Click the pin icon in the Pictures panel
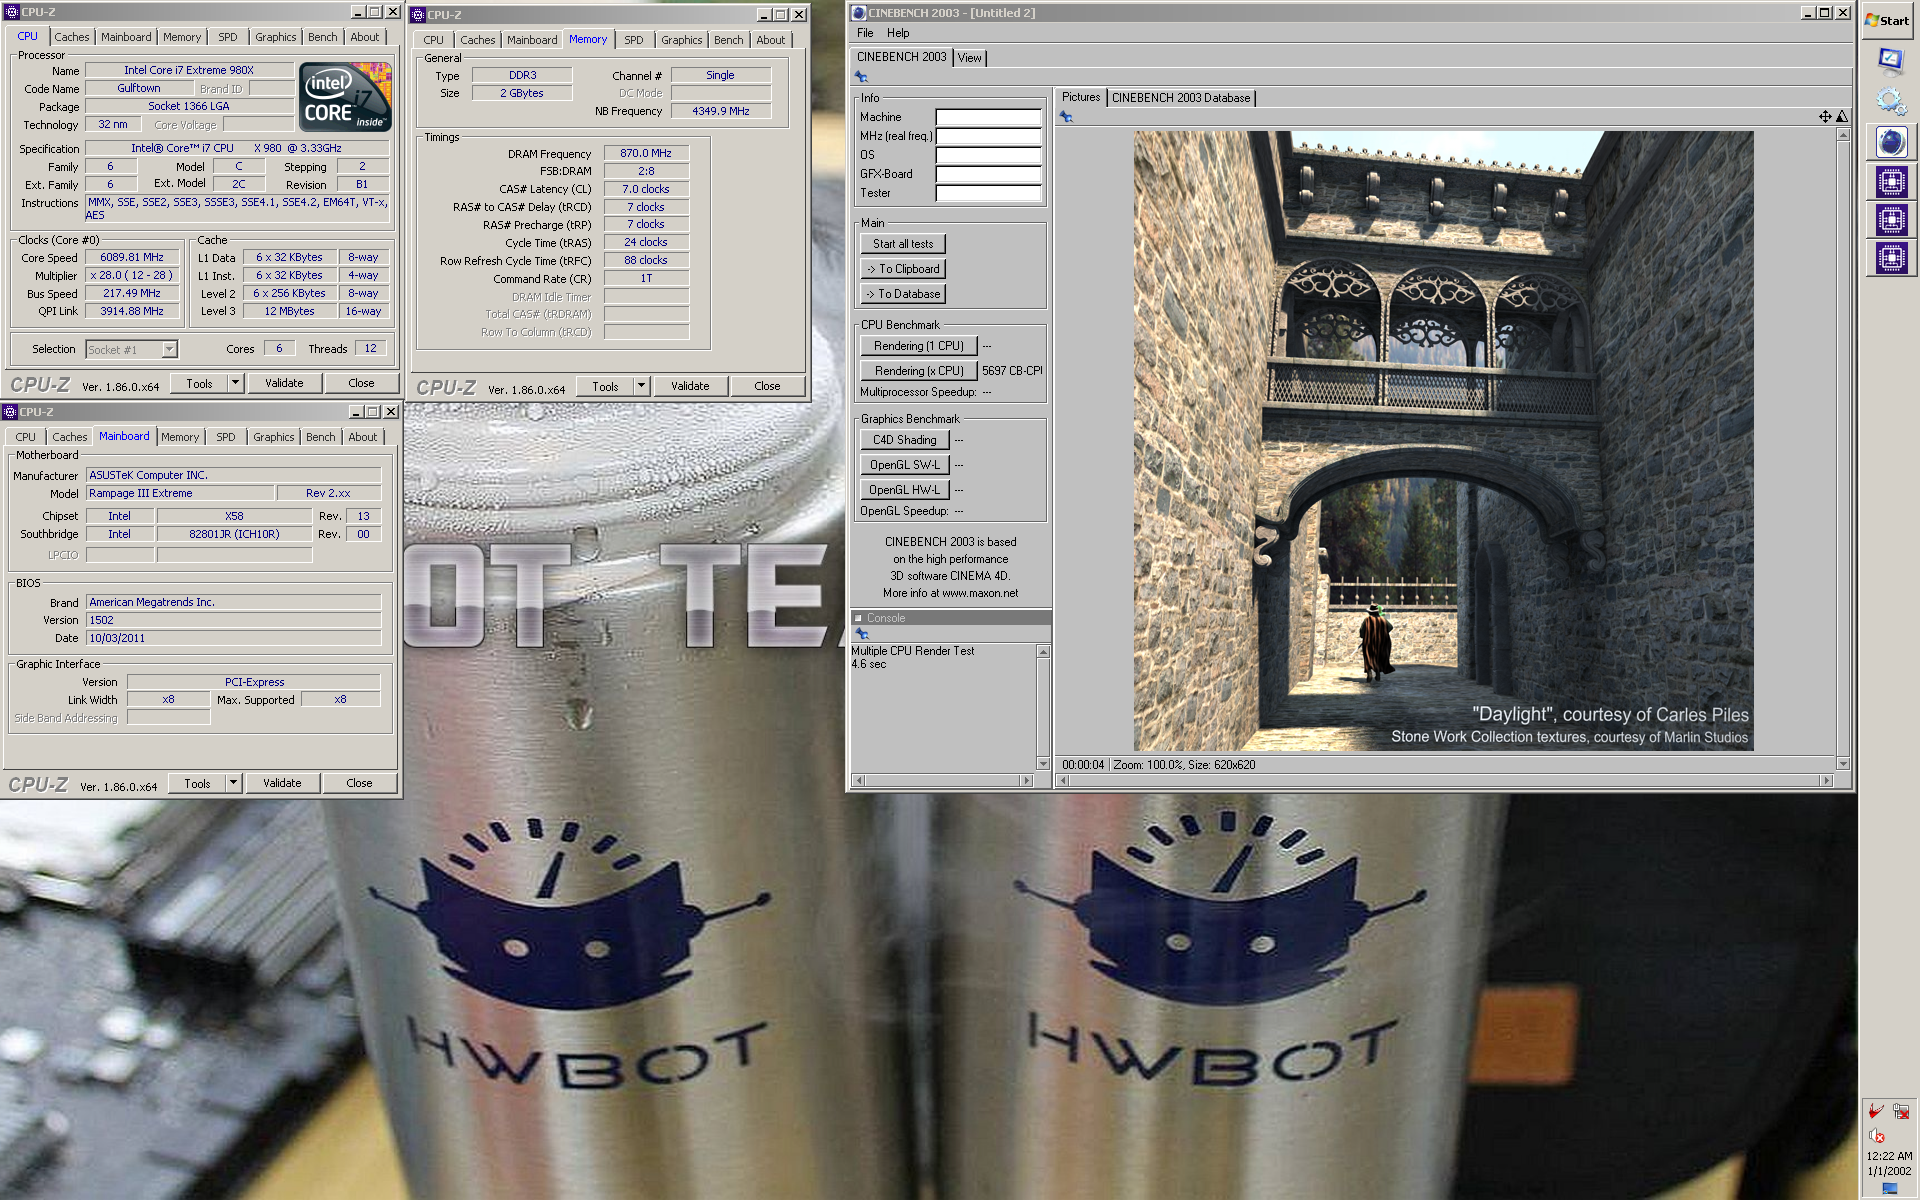1920x1200 pixels. 1066,117
